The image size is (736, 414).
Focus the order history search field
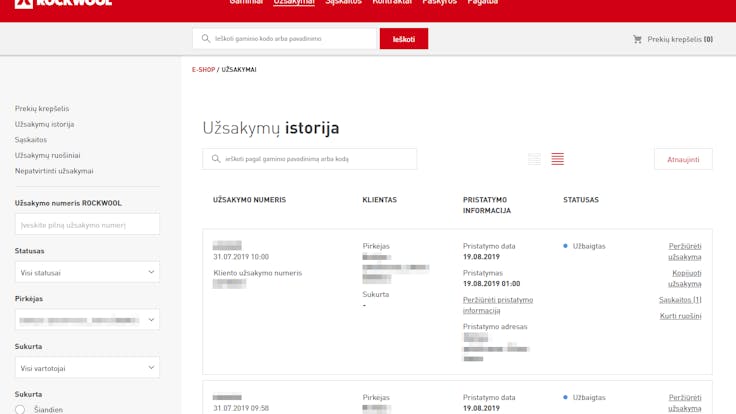tap(310, 159)
